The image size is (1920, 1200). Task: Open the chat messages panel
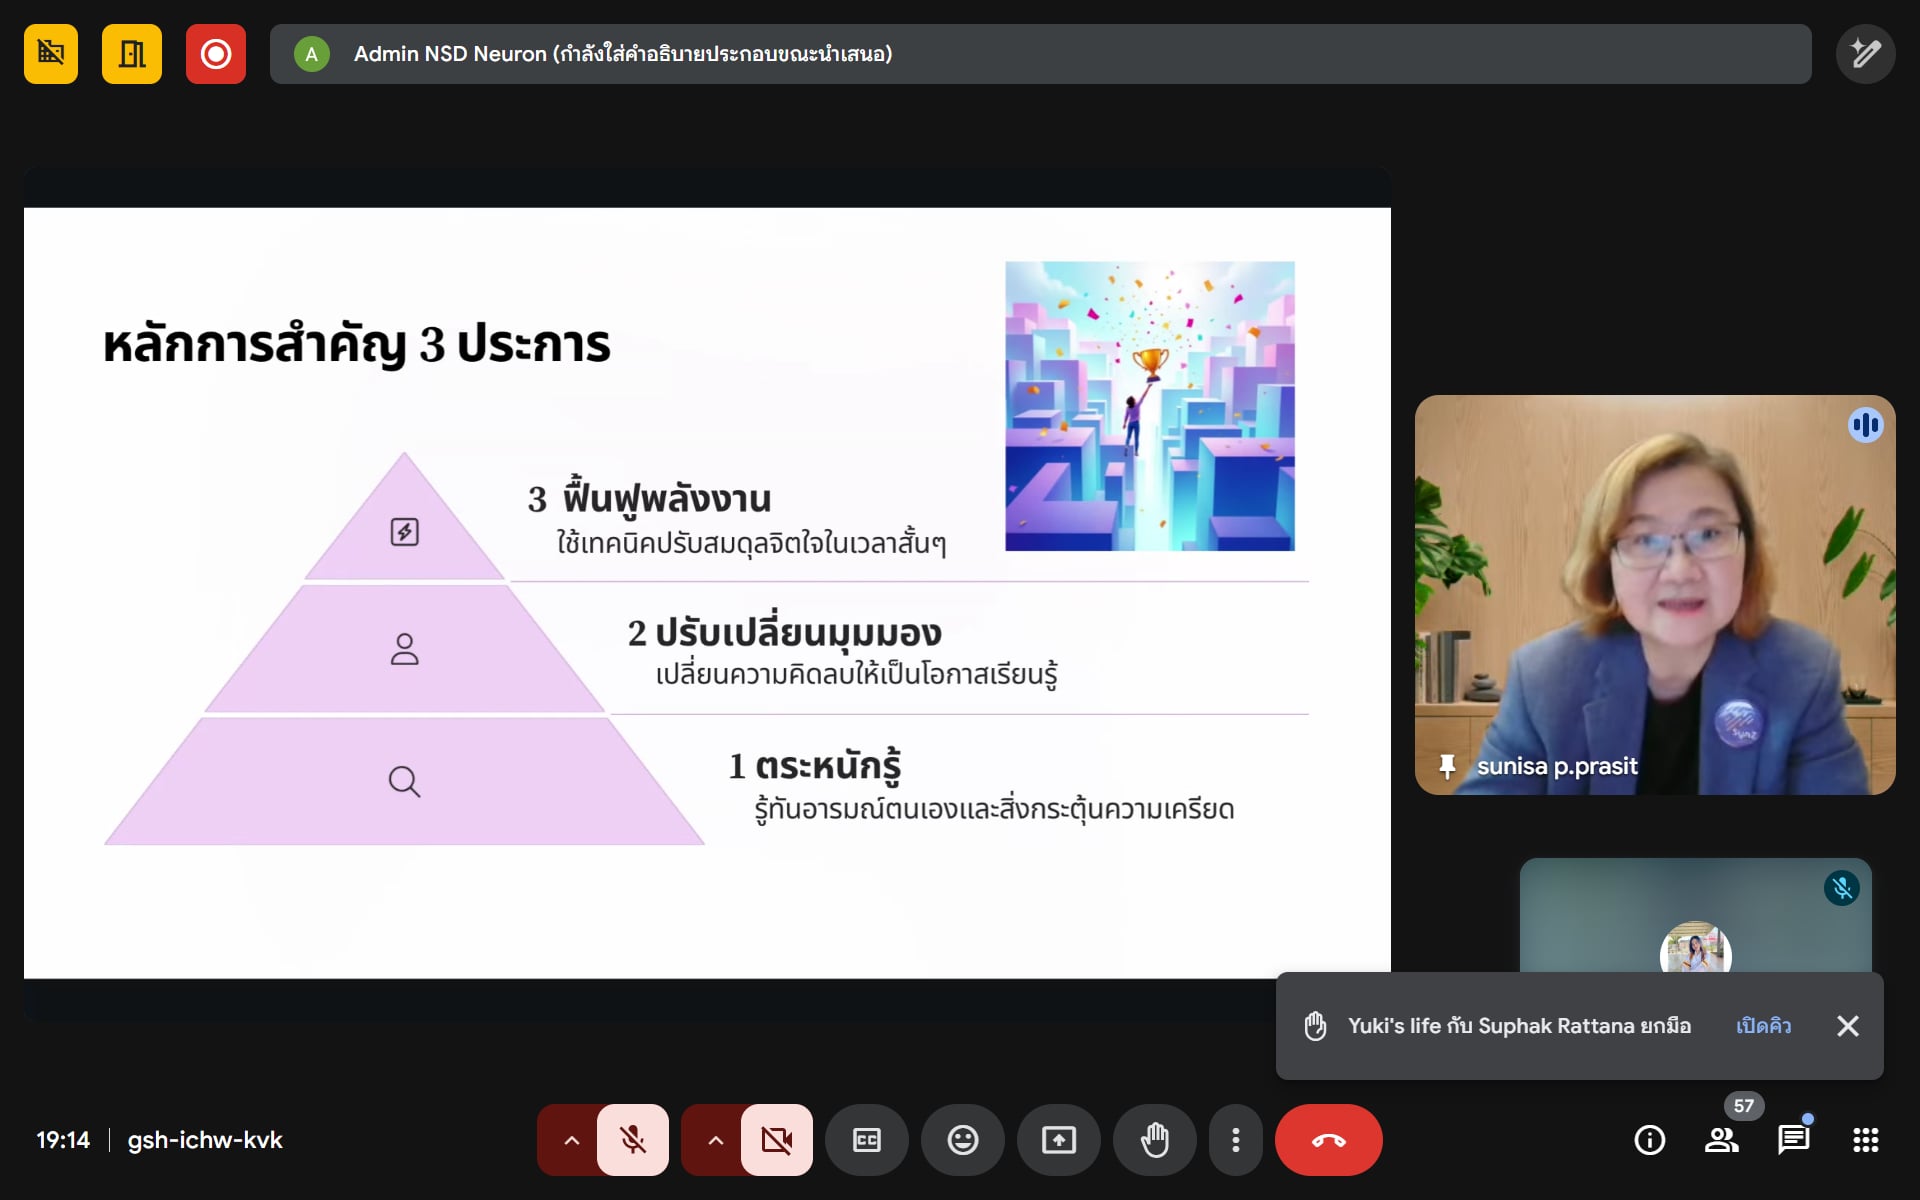(x=1794, y=1140)
